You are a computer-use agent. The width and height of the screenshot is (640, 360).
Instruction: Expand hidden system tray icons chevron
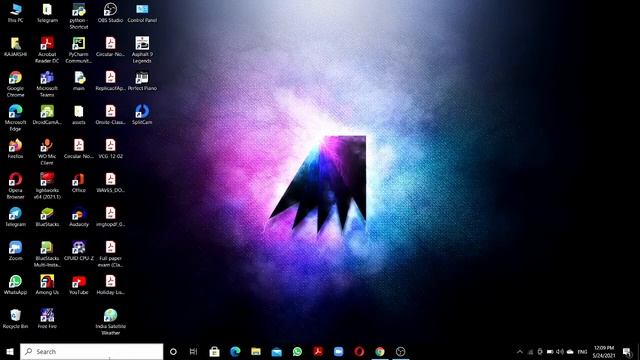pos(520,352)
